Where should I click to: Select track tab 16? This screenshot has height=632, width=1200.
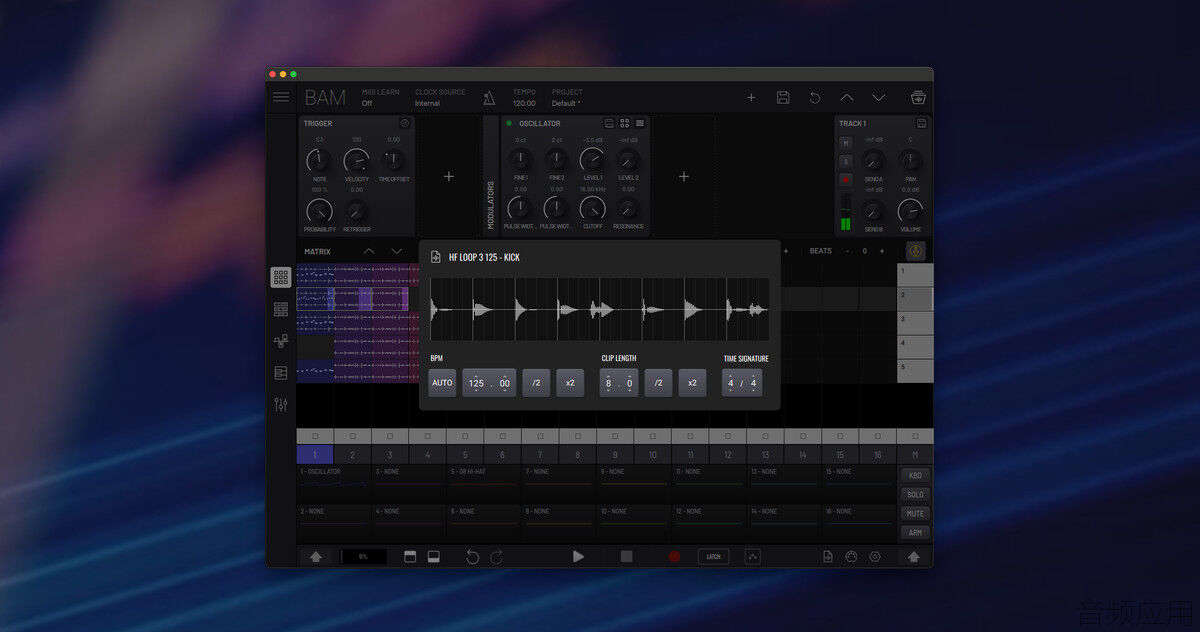point(878,454)
